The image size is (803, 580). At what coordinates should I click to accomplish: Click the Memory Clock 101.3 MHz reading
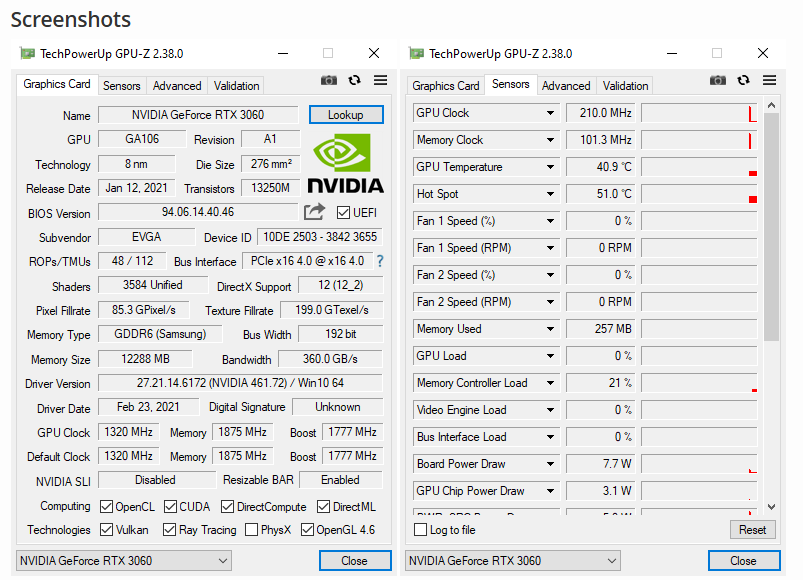pyautogui.click(x=601, y=140)
